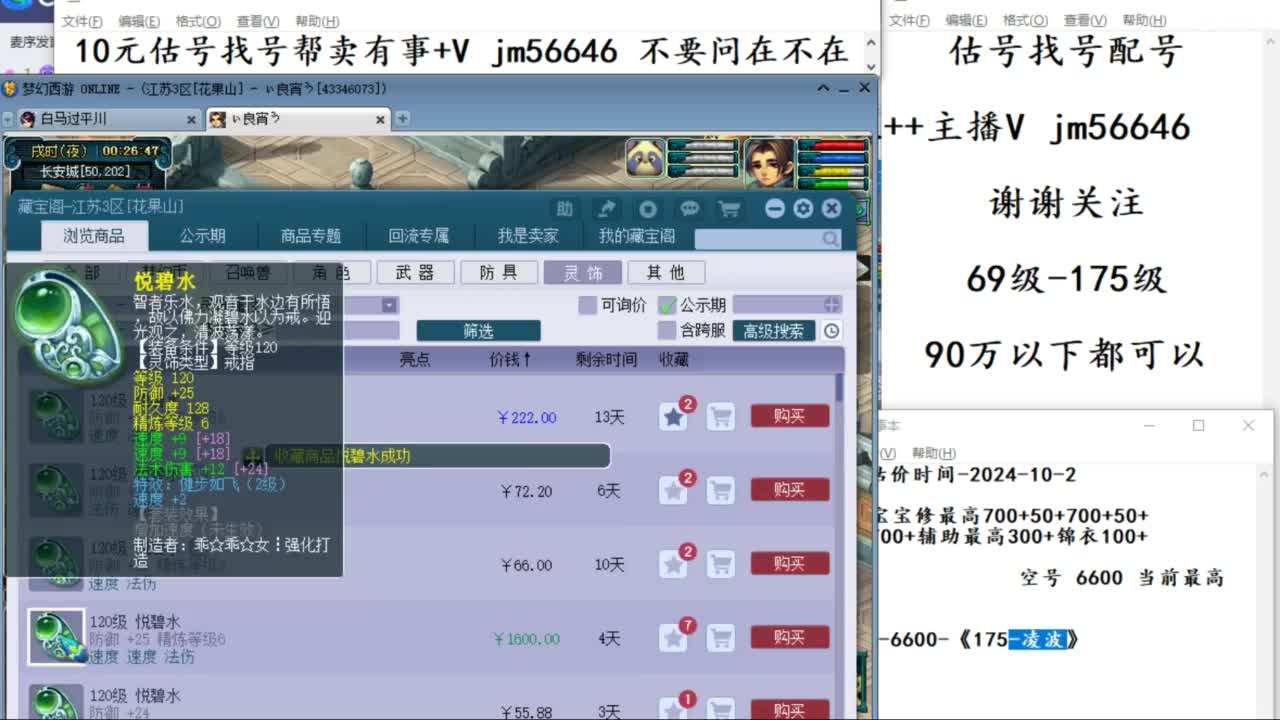Viewport: 1280px width, 720px height.
Task: Click the share arrow icon in 藏宝阁 header
Action: click(607, 209)
